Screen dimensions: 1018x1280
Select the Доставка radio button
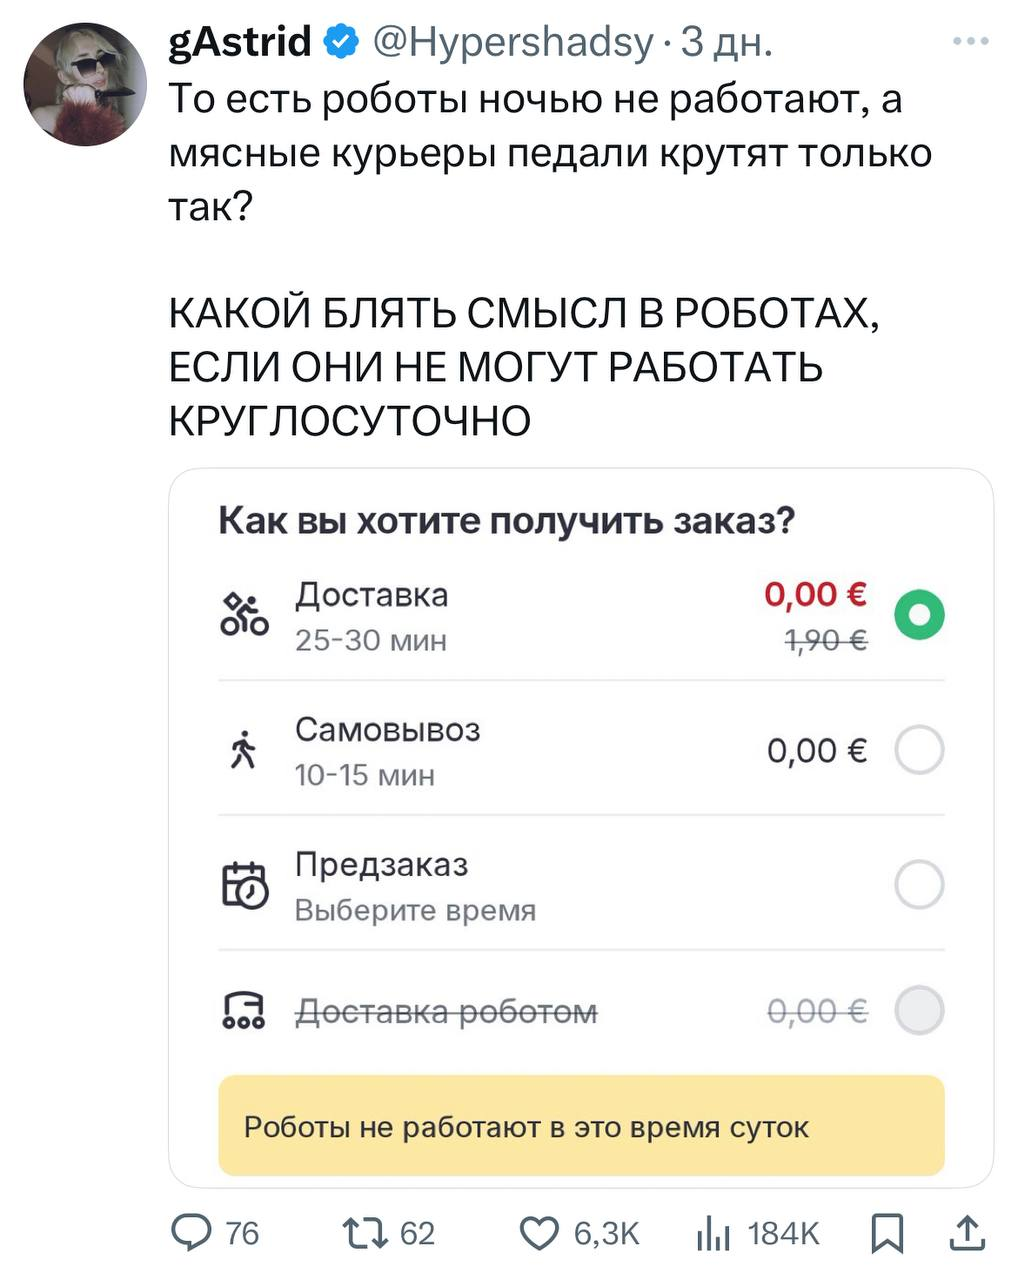click(x=919, y=615)
